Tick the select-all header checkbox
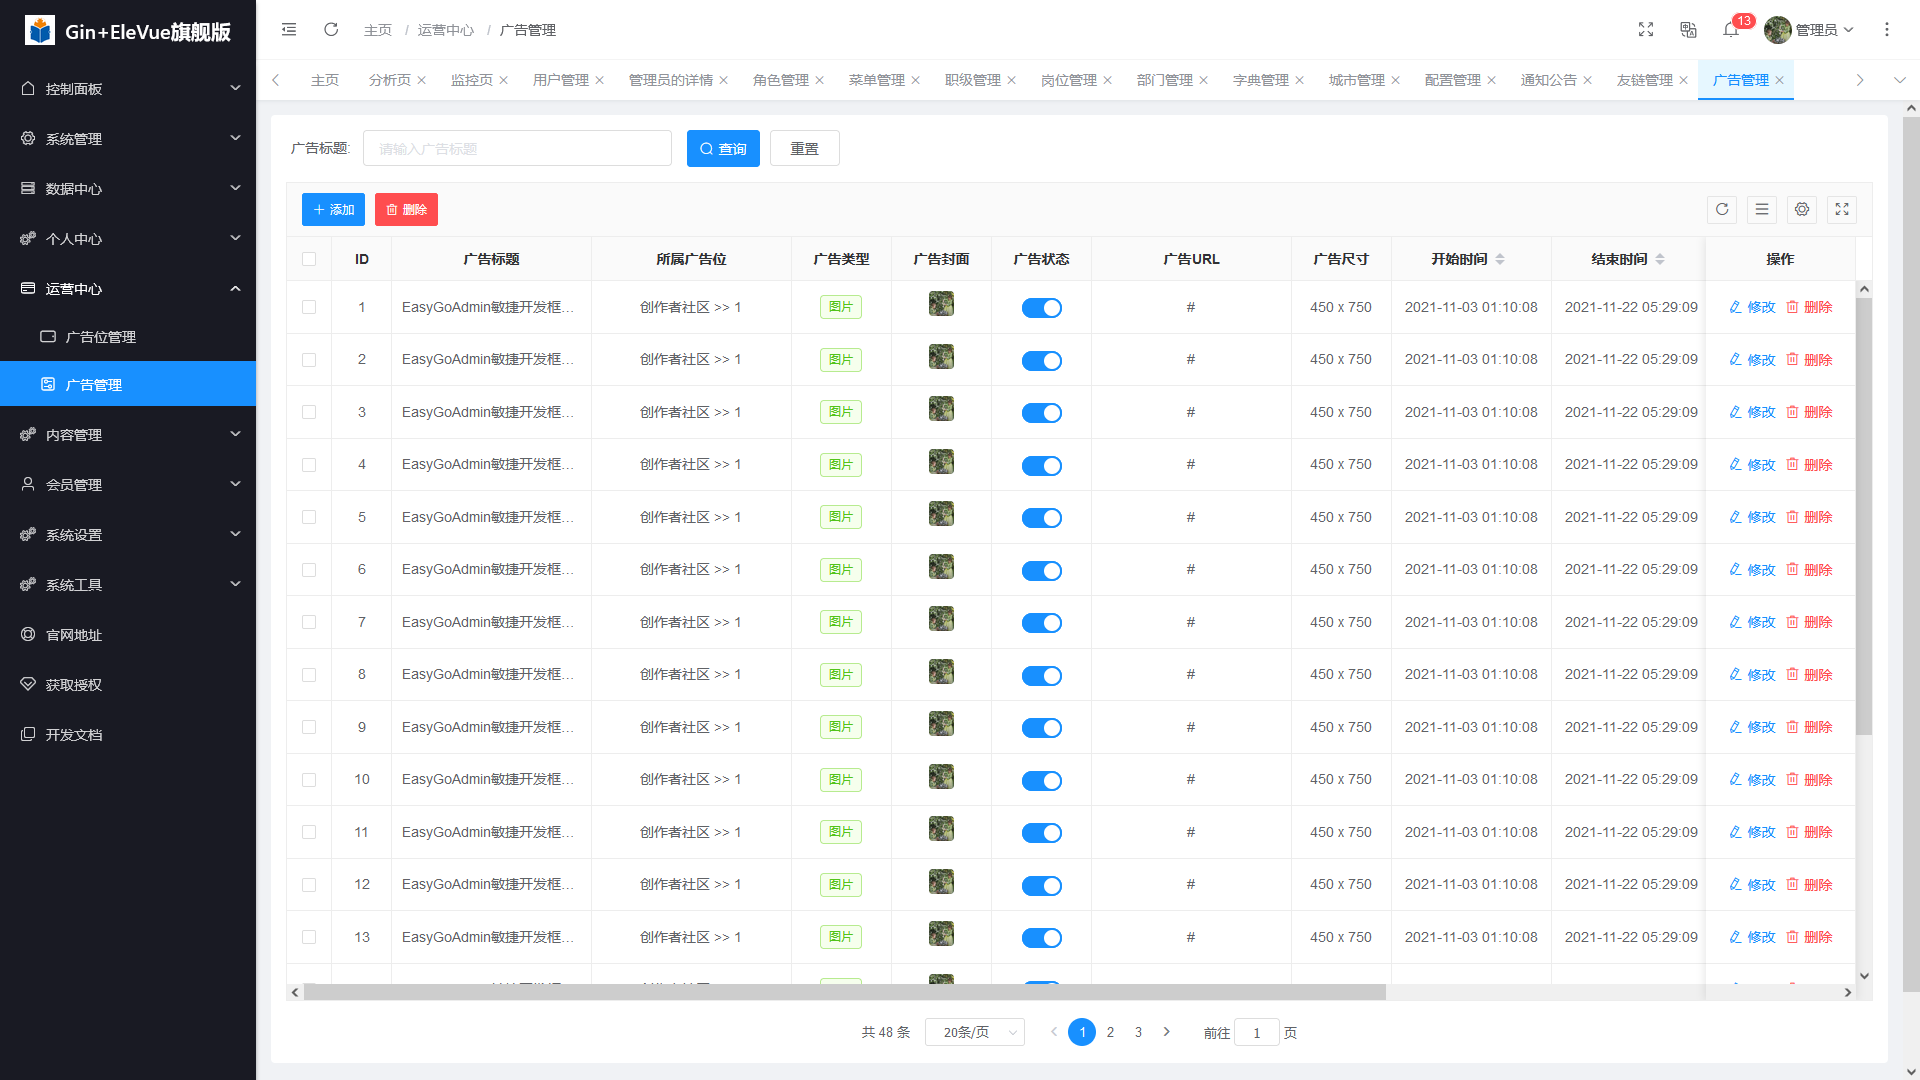Image resolution: width=1920 pixels, height=1080 pixels. [x=309, y=259]
